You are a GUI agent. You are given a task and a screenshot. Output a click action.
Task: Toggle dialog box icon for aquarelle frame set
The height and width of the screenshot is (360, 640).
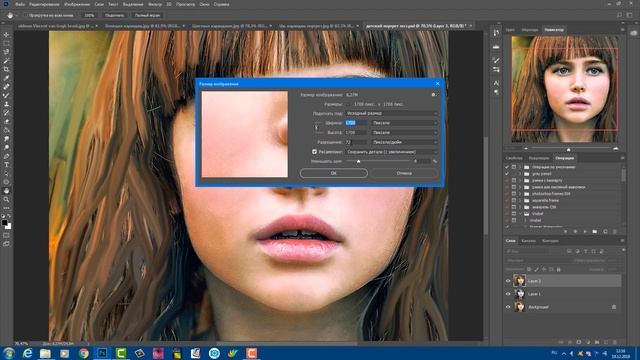(514, 200)
